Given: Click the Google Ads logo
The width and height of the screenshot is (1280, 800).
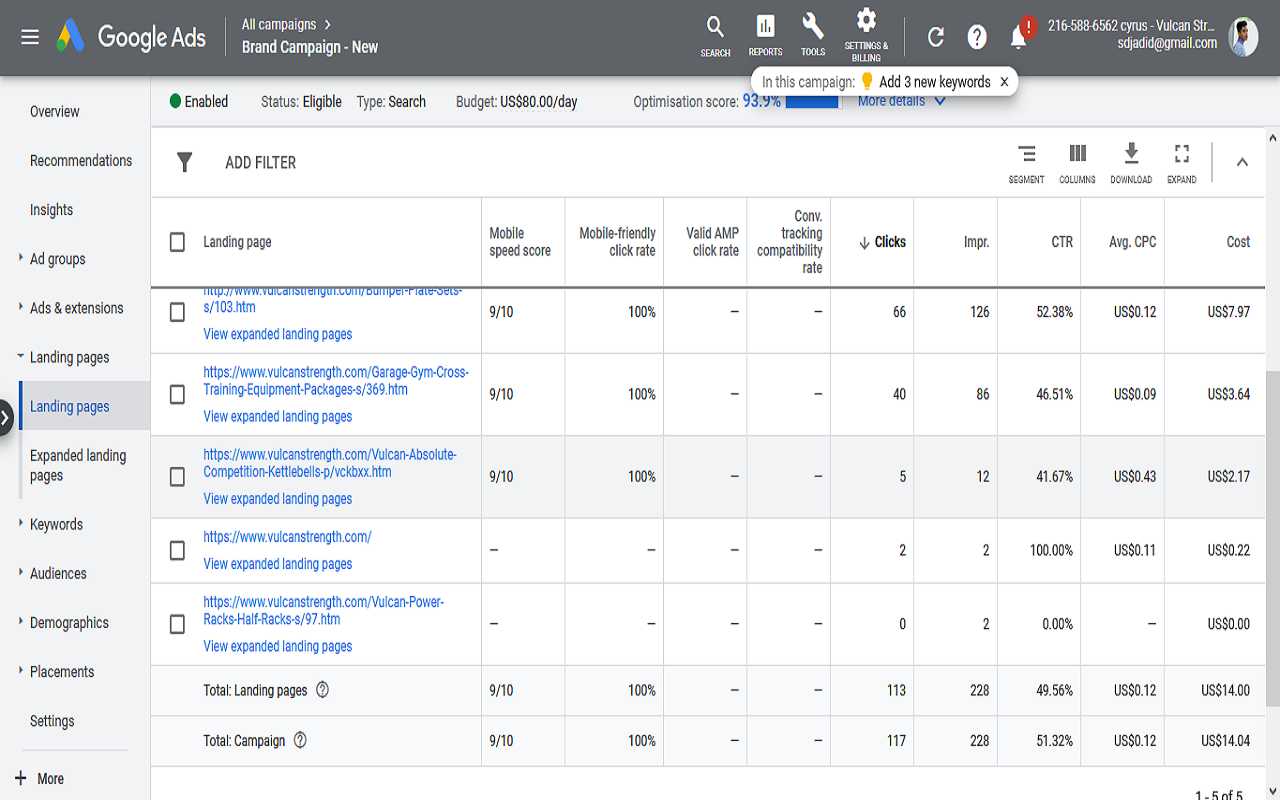Looking at the screenshot, I should 131,37.
